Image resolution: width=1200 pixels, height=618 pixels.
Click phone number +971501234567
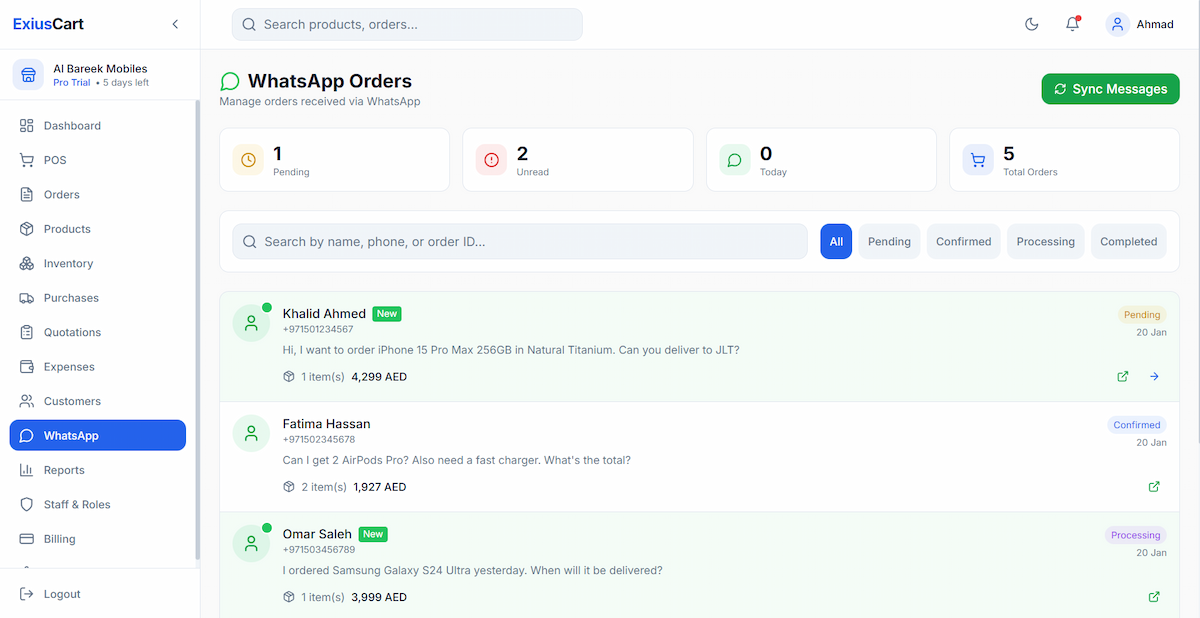pos(318,329)
